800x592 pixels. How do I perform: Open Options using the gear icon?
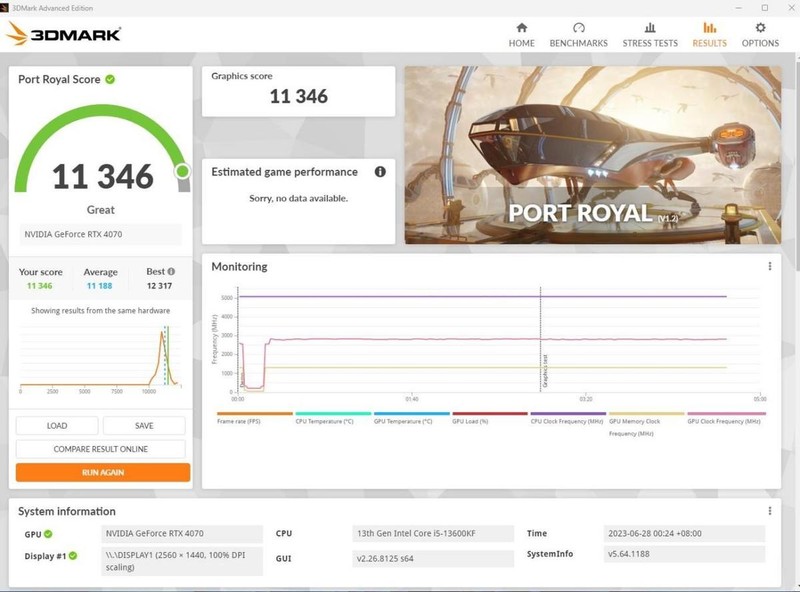coord(761,30)
